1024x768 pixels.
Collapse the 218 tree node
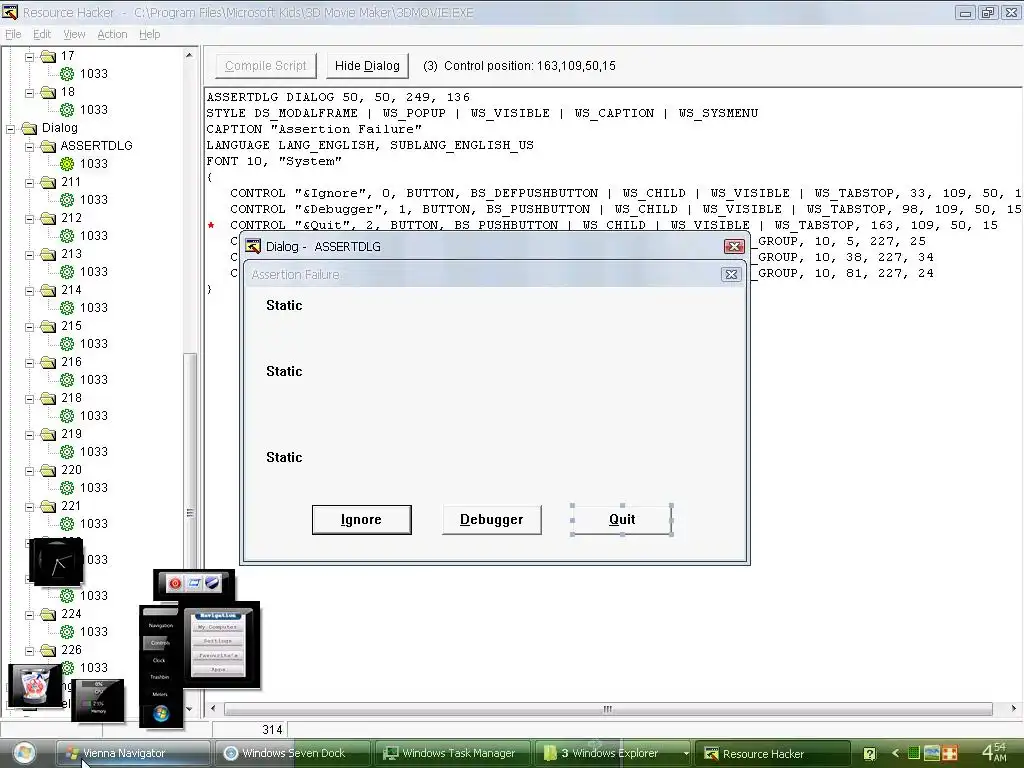[x=29, y=399]
